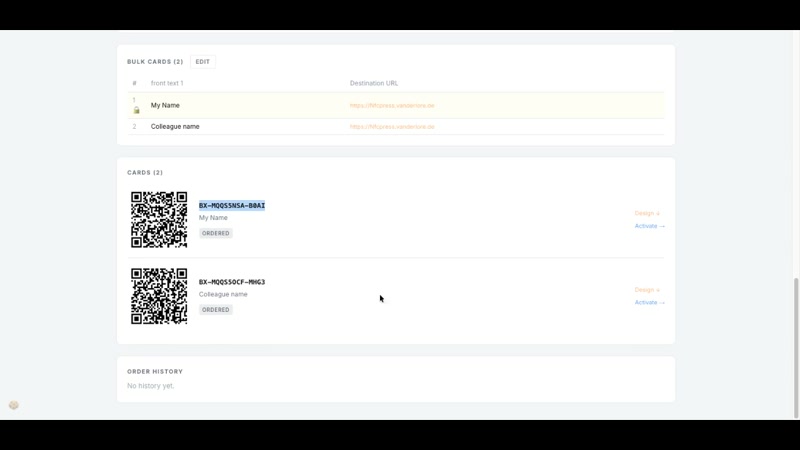Screen dimensions: 800x450
Task: Click the CARDS (2) heading
Action: pos(145,172)
